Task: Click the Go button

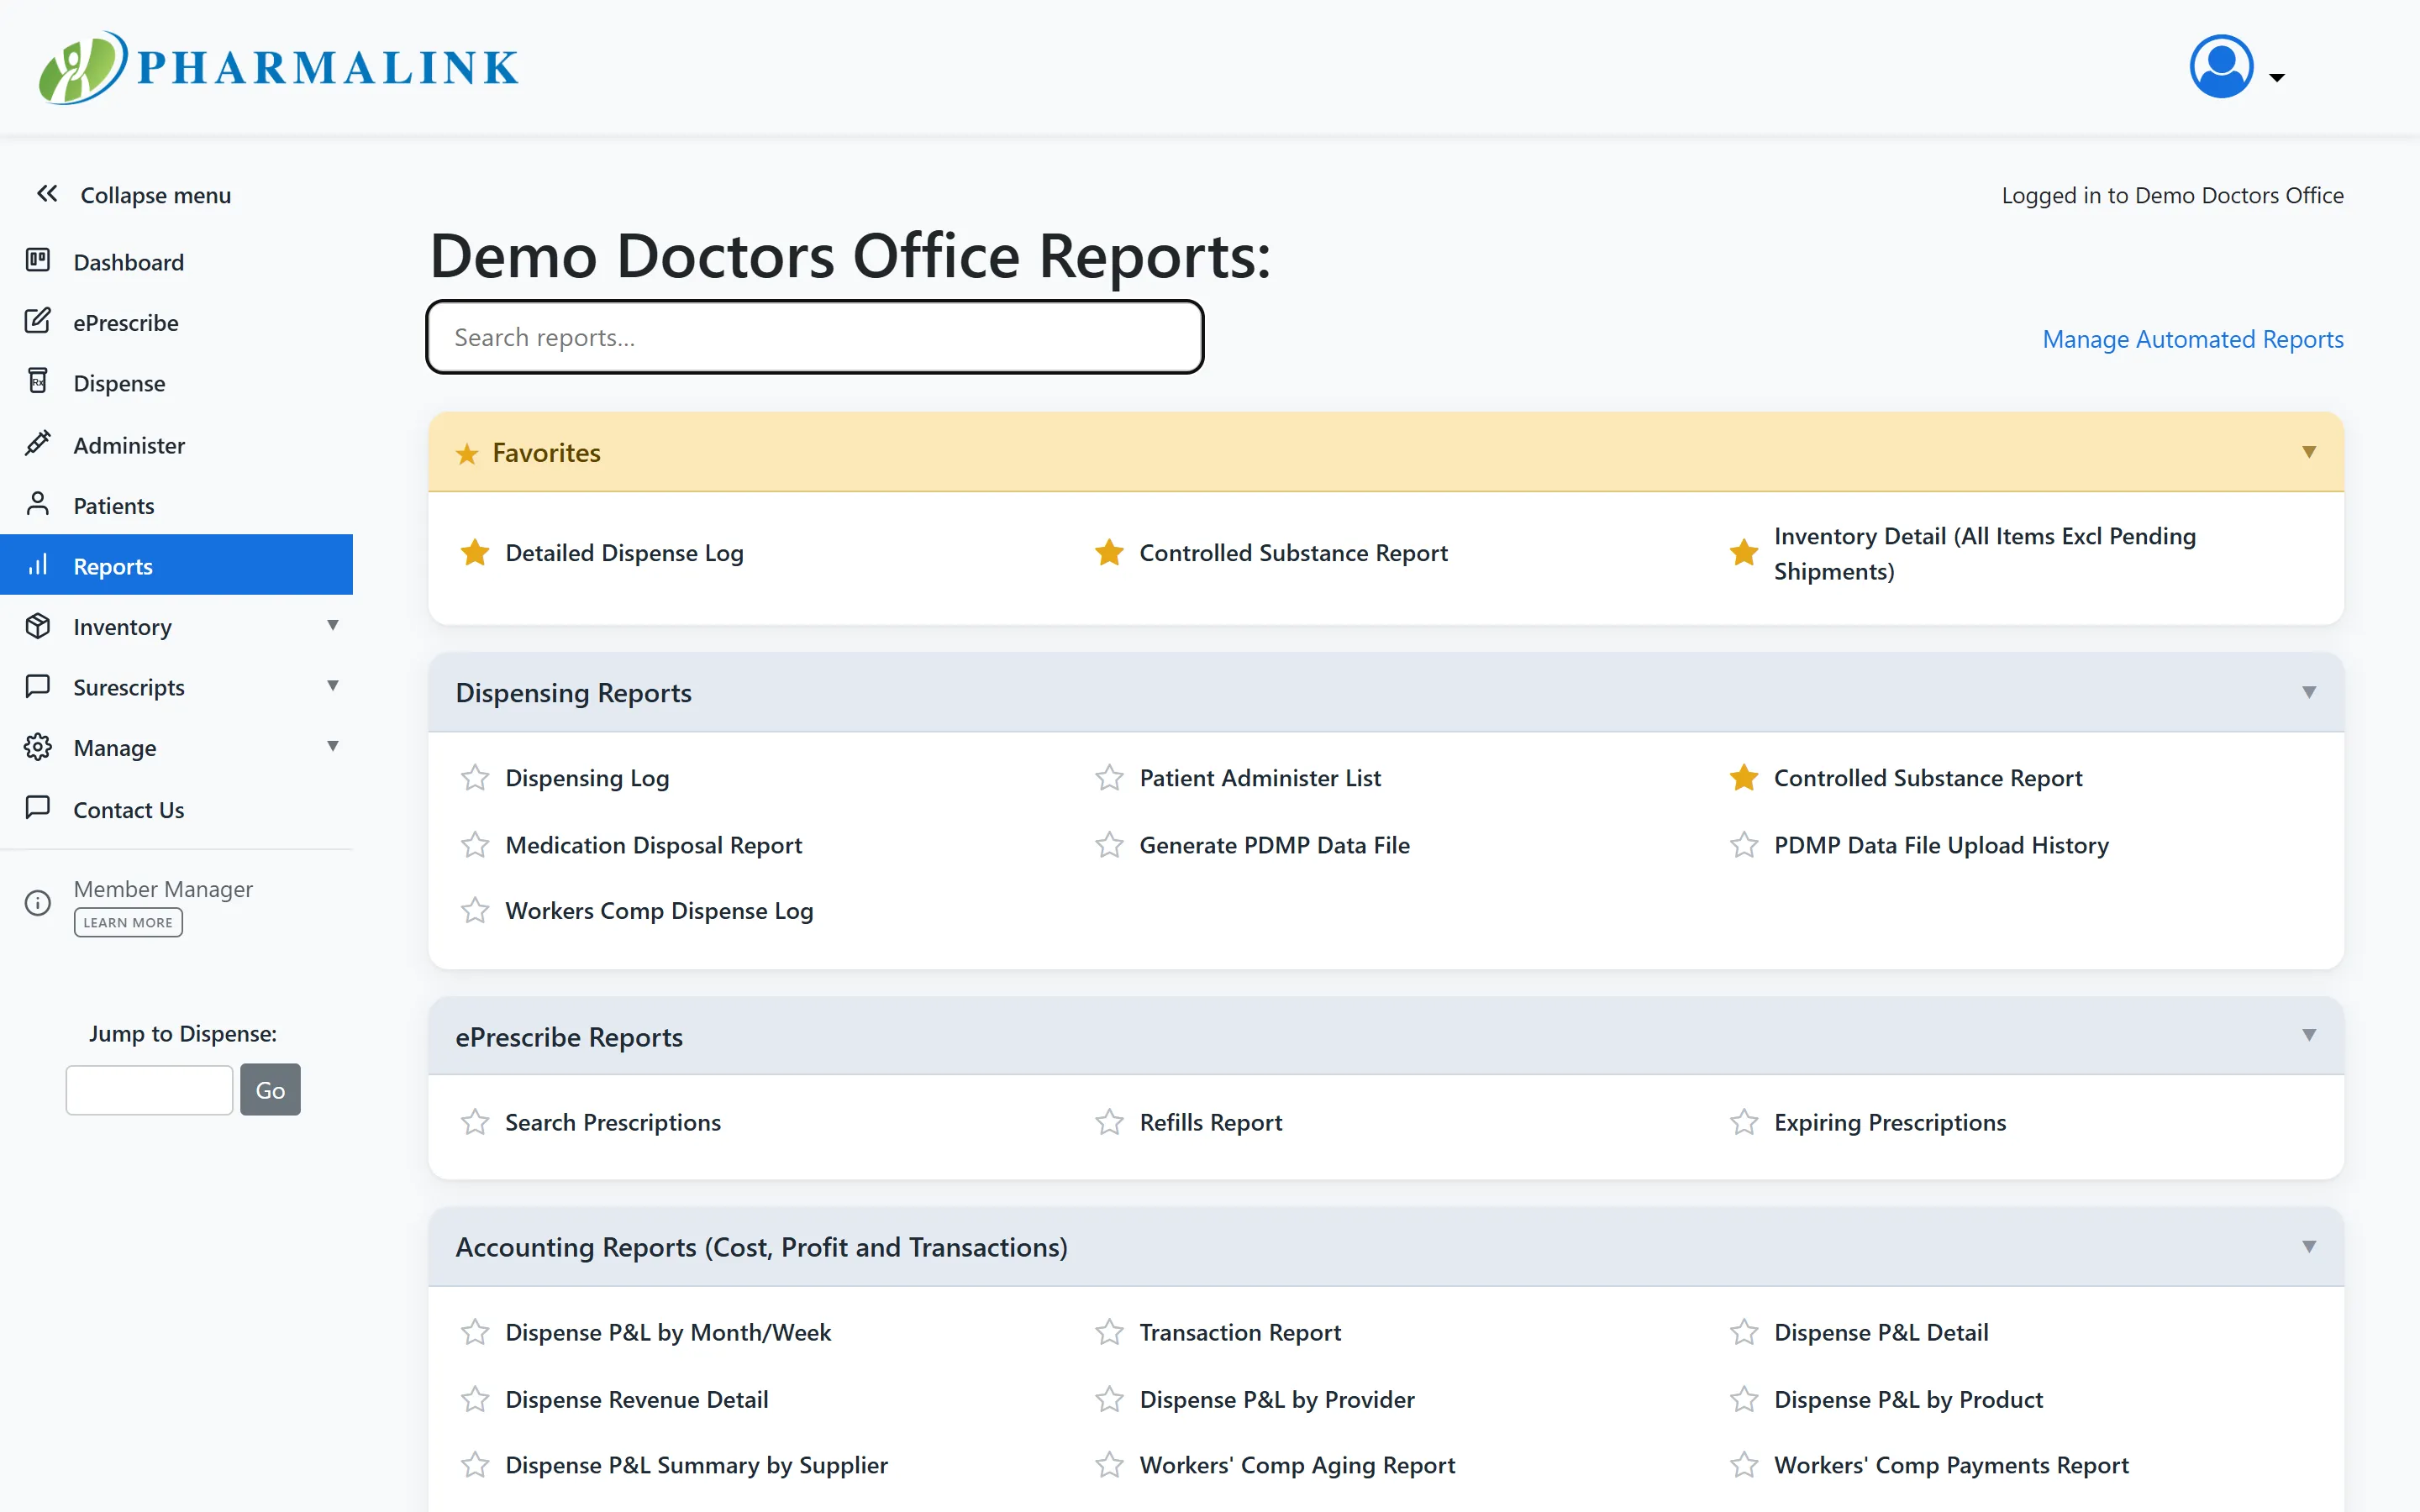Action: pos(270,1089)
